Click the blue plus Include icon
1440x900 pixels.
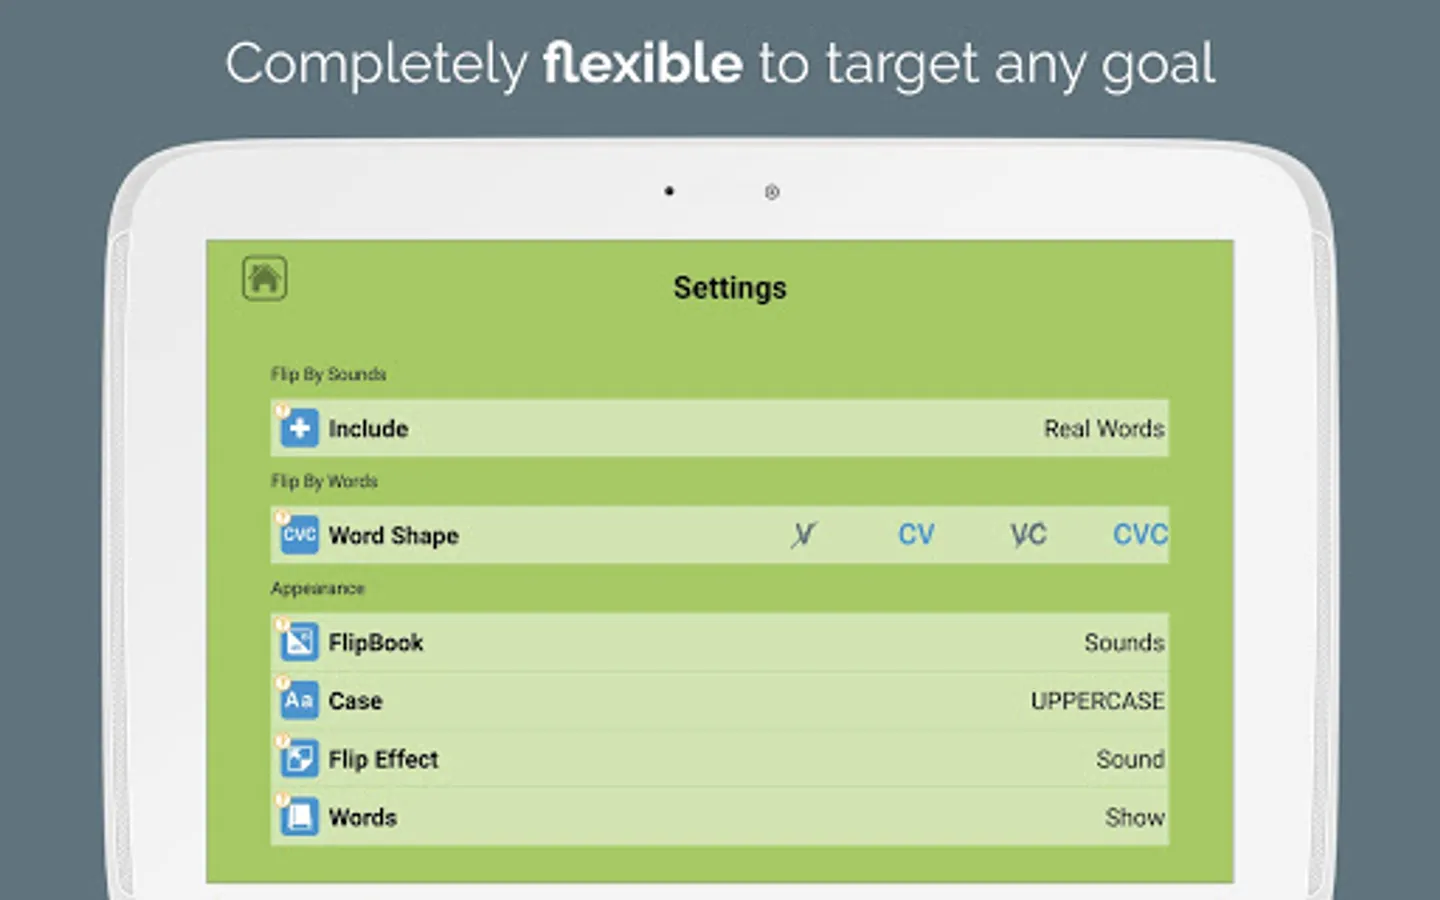(x=299, y=428)
